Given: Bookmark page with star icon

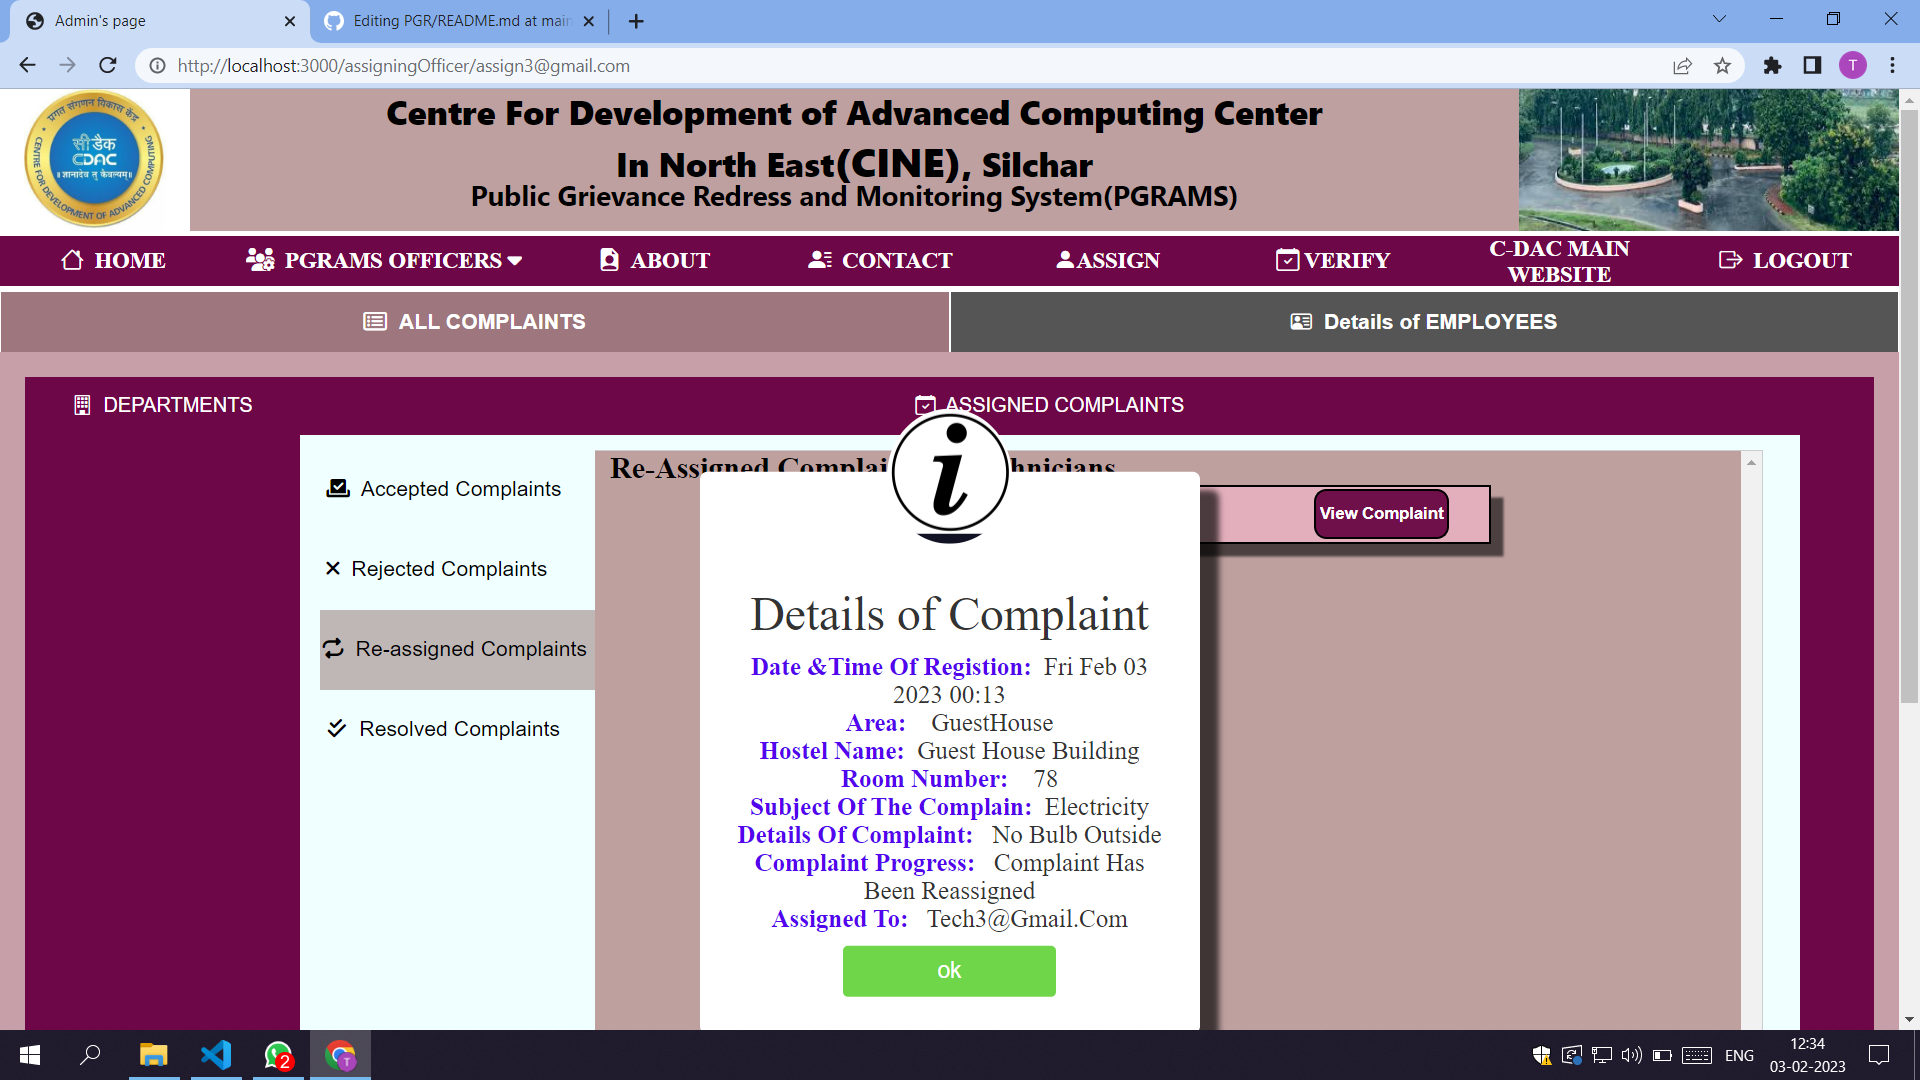Looking at the screenshot, I should (1722, 66).
